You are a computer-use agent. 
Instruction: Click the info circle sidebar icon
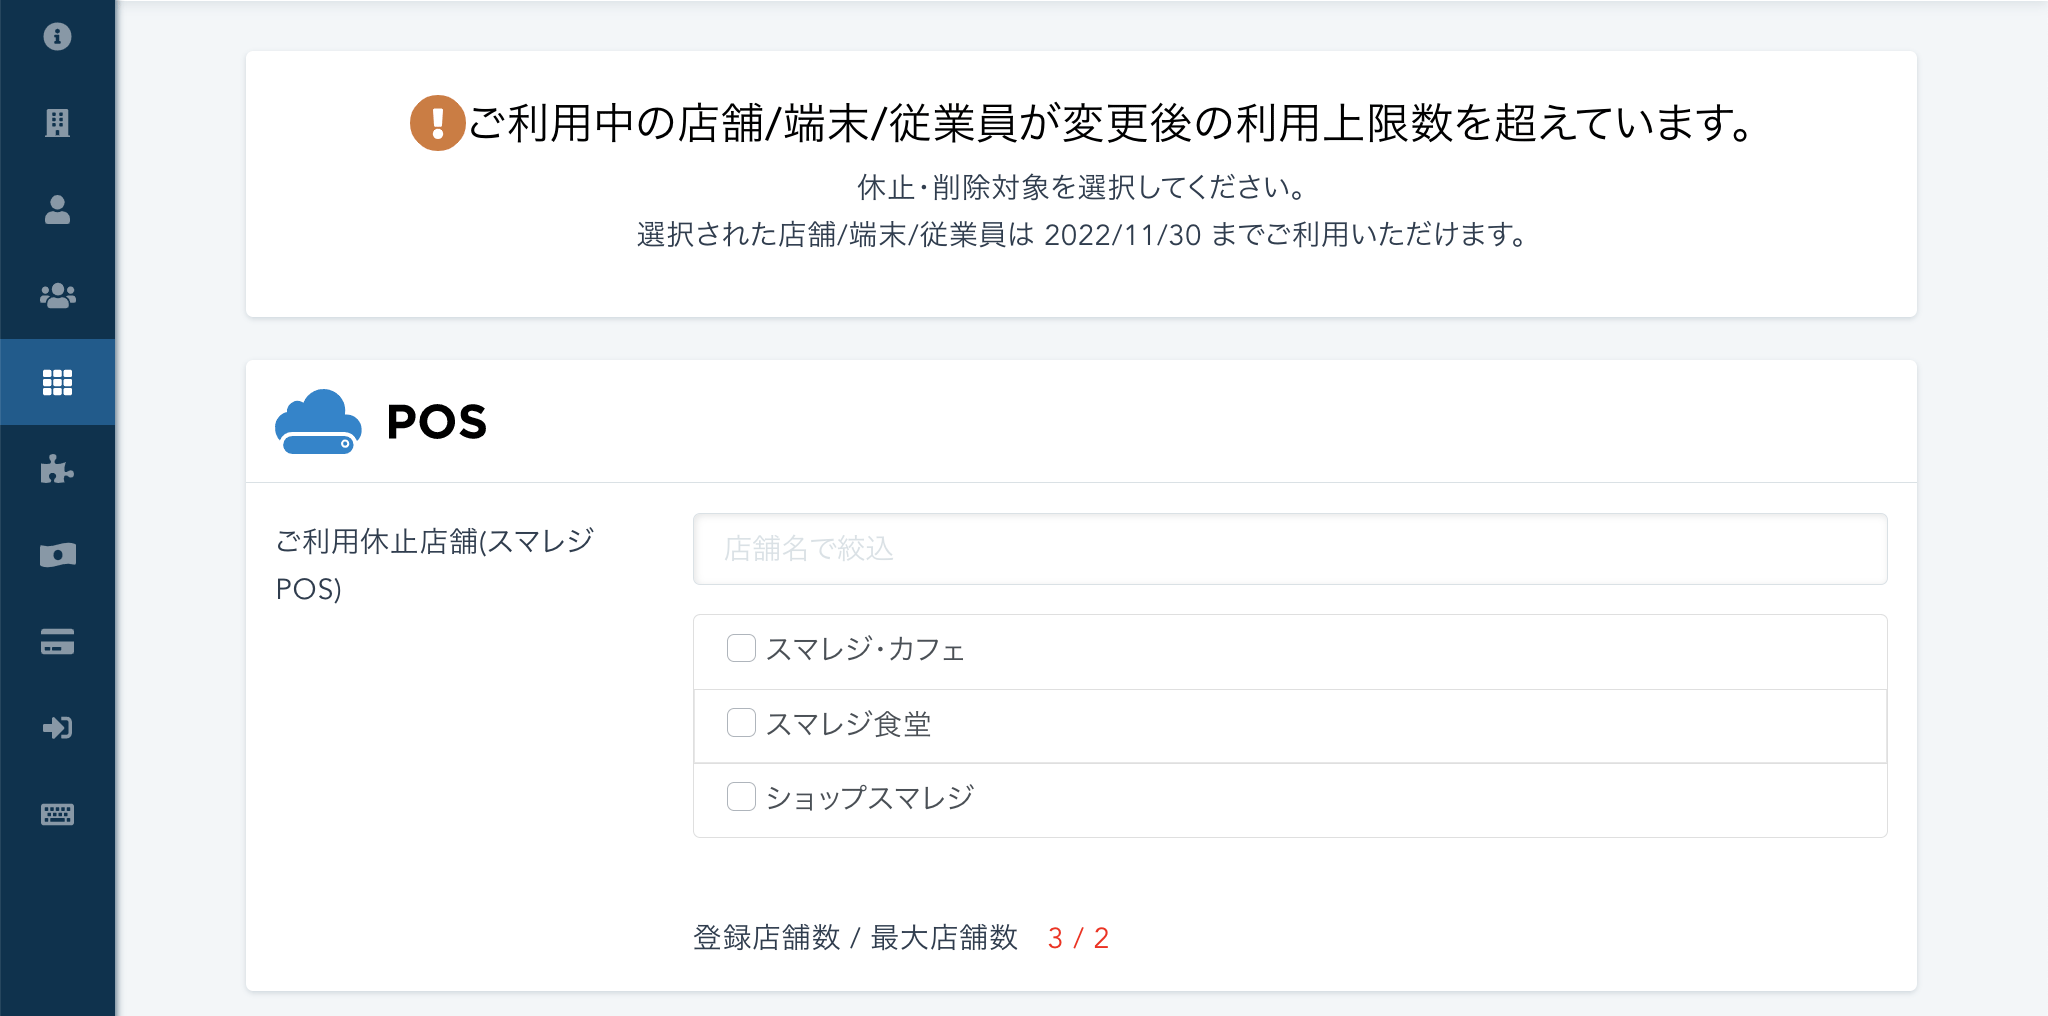click(57, 37)
